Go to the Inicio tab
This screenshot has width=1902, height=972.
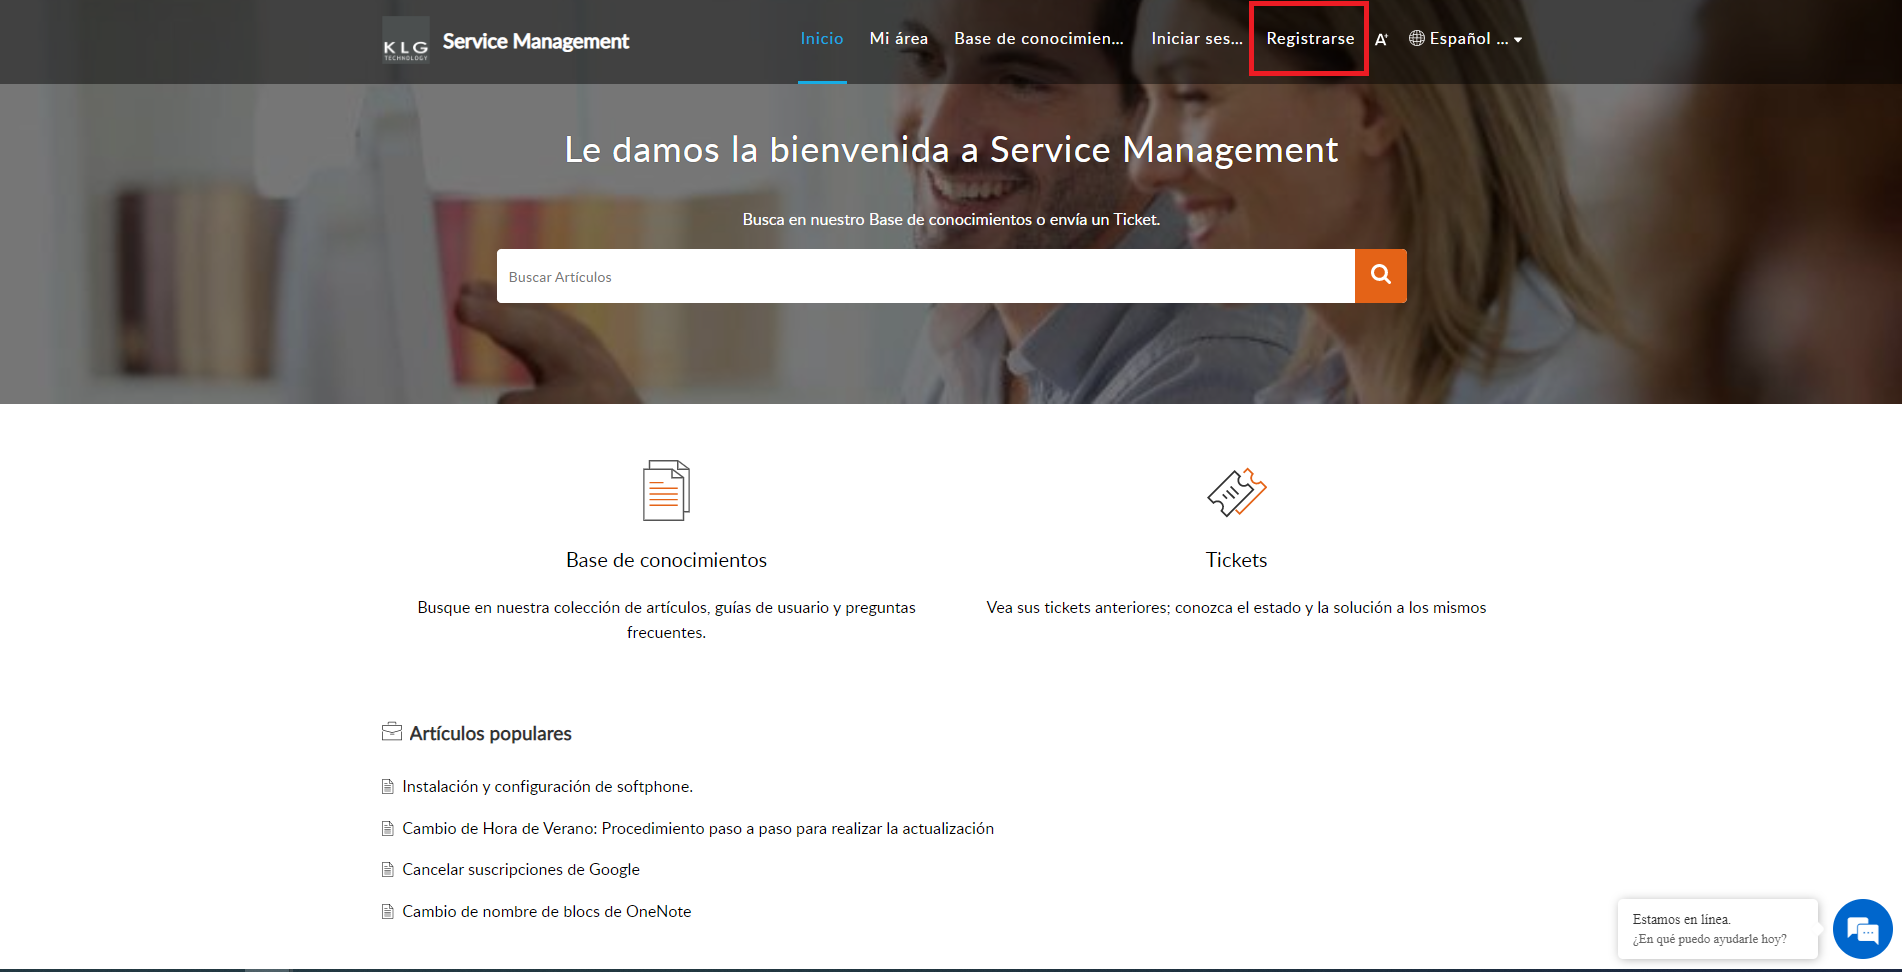pyautogui.click(x=822, y=39)
